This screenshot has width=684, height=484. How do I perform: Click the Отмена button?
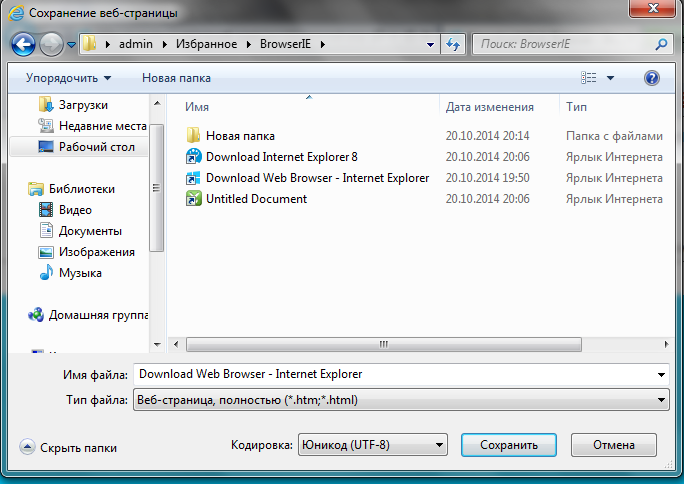point(613,445)
